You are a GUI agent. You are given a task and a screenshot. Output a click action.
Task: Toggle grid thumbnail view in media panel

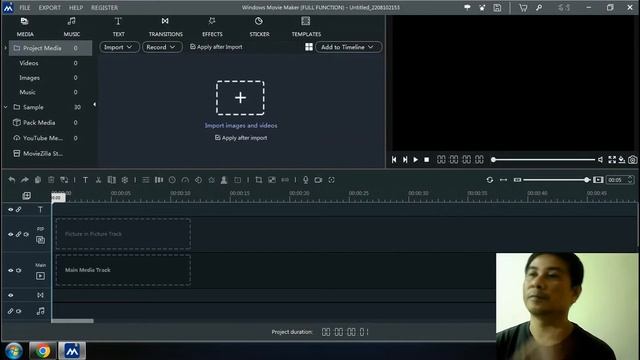[309, 47]
